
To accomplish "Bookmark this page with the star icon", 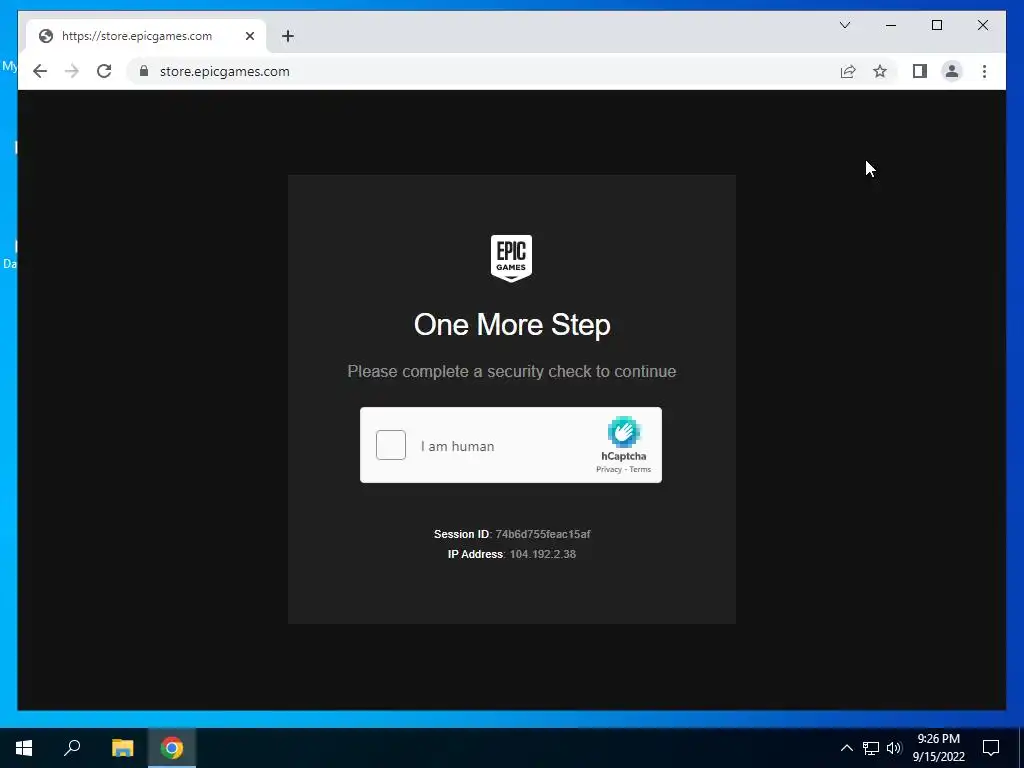I will pyautogui.click(x=880, y=71).
